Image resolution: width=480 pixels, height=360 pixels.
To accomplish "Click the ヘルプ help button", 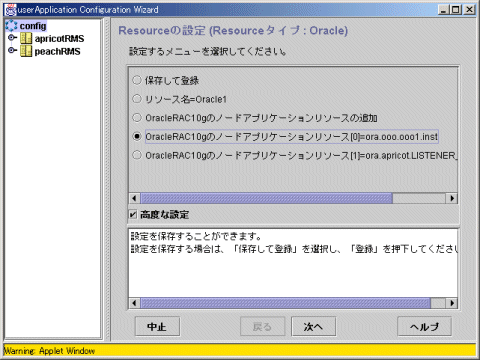I will 424,326.
